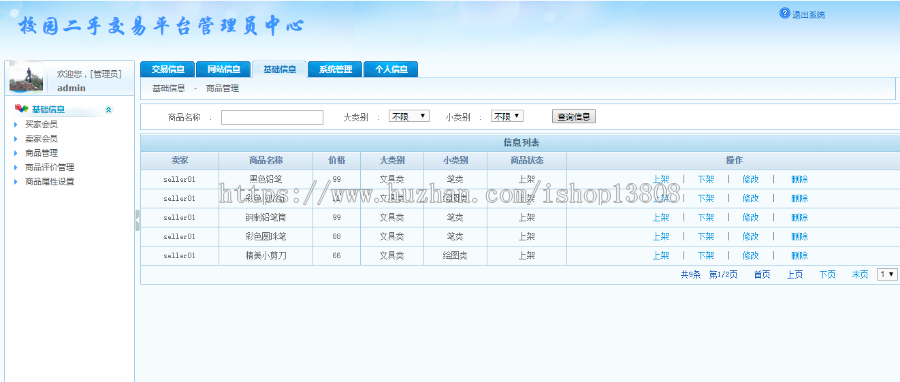Image resolution: width=900 pixels, height=382 pixels.
Task: Go to 下页 in pagination
Action: point(827,275)
